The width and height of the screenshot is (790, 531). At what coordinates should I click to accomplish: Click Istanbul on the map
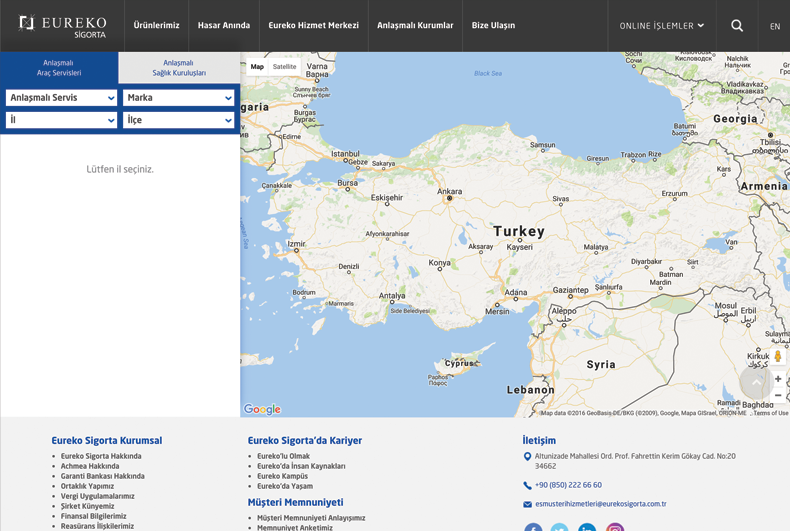[345, 154]
